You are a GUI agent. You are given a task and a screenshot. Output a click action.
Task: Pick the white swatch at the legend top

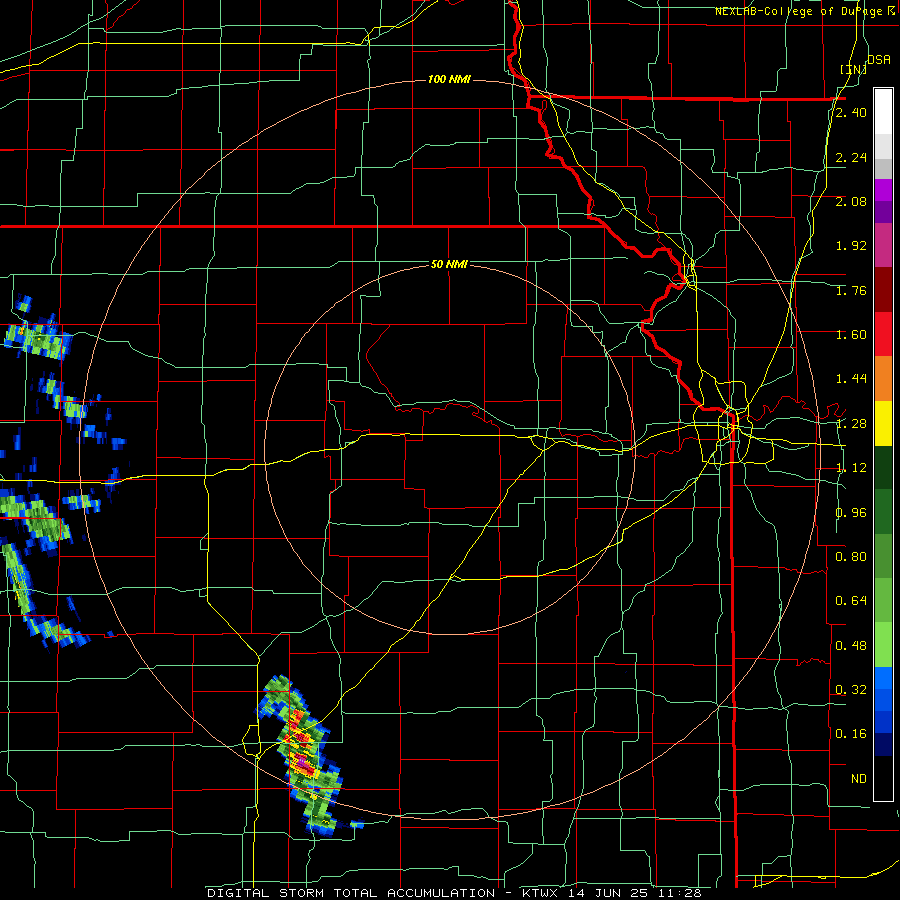(883, 111)
